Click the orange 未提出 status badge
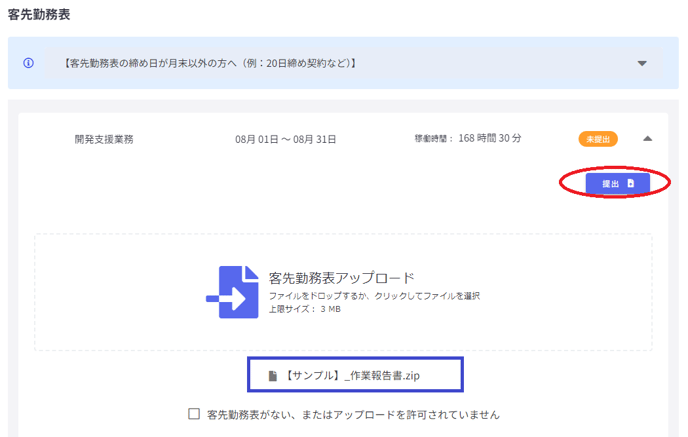The width and height of the screenshot is (688, 437). click(x=597, y=139)
